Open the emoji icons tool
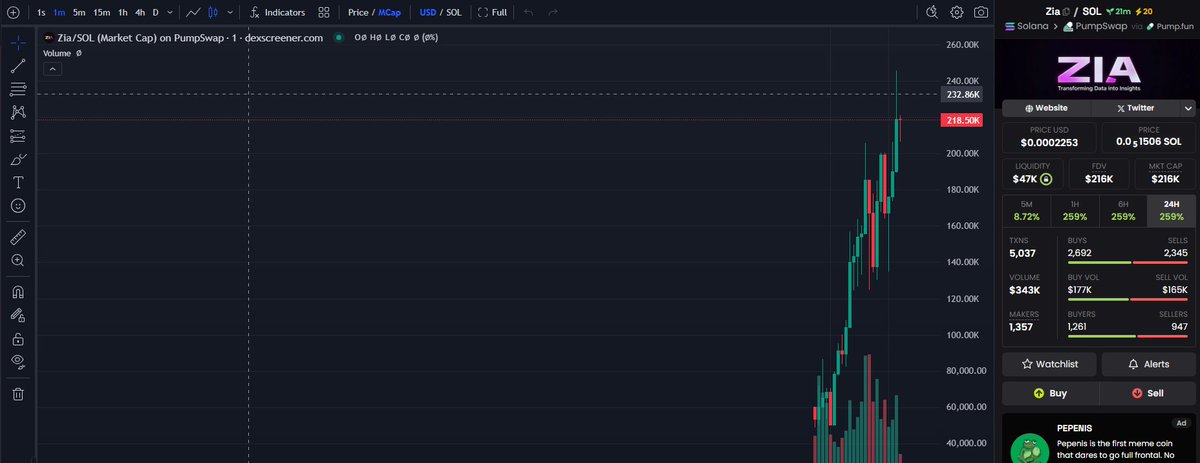The image size is (1200, 463). click(x=17, y=206)
